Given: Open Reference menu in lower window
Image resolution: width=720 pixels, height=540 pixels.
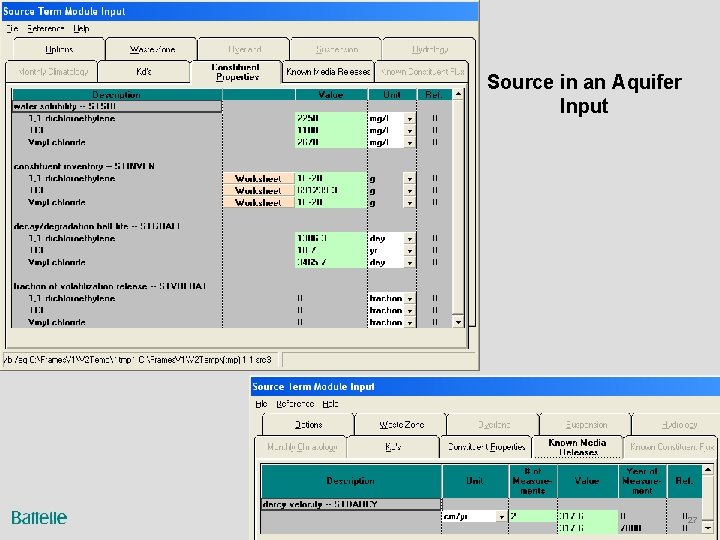Looking at the screenshot, I should pos(295,404).
